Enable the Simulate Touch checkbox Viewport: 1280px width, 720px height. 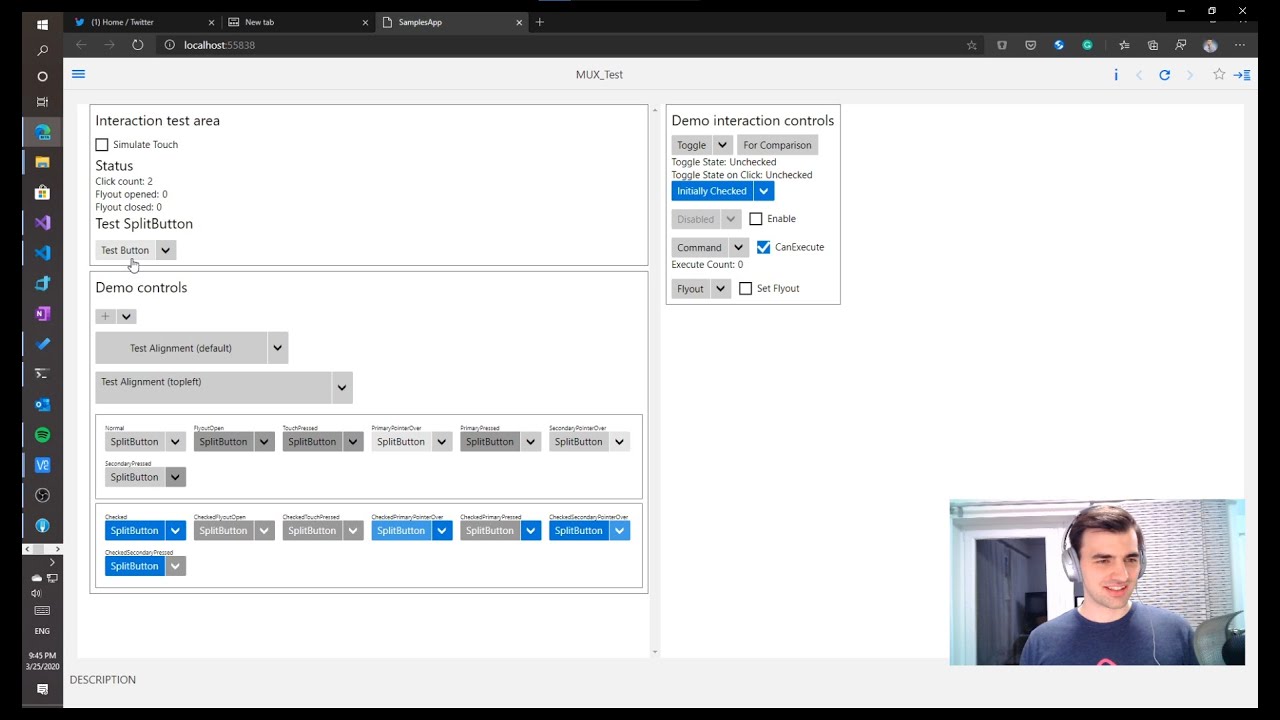coord(102,145)
